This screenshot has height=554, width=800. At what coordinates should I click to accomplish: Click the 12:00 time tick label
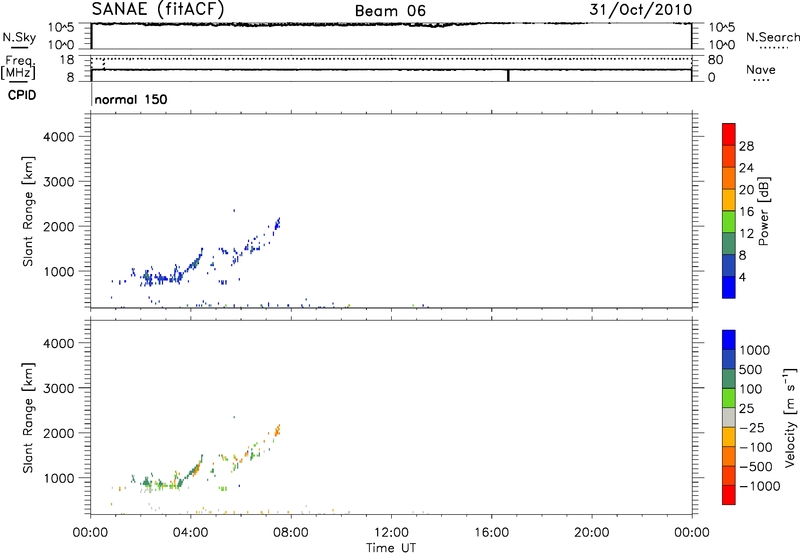coord(391,533)
